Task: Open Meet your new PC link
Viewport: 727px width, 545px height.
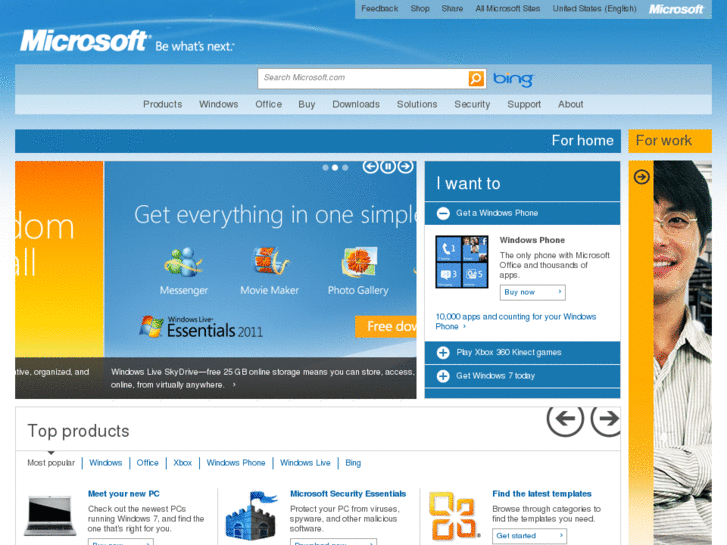Action: 123,494
